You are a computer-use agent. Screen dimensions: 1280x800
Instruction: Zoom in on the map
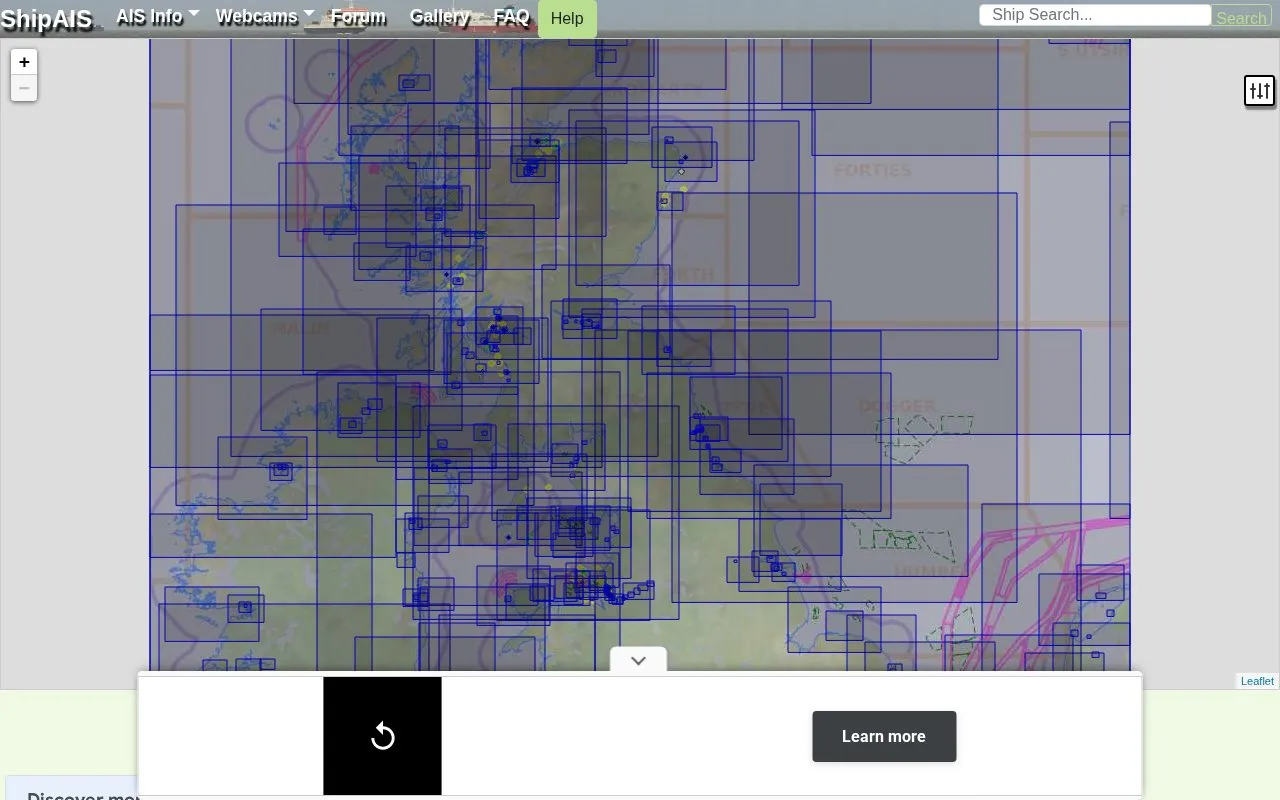point(24,62)
